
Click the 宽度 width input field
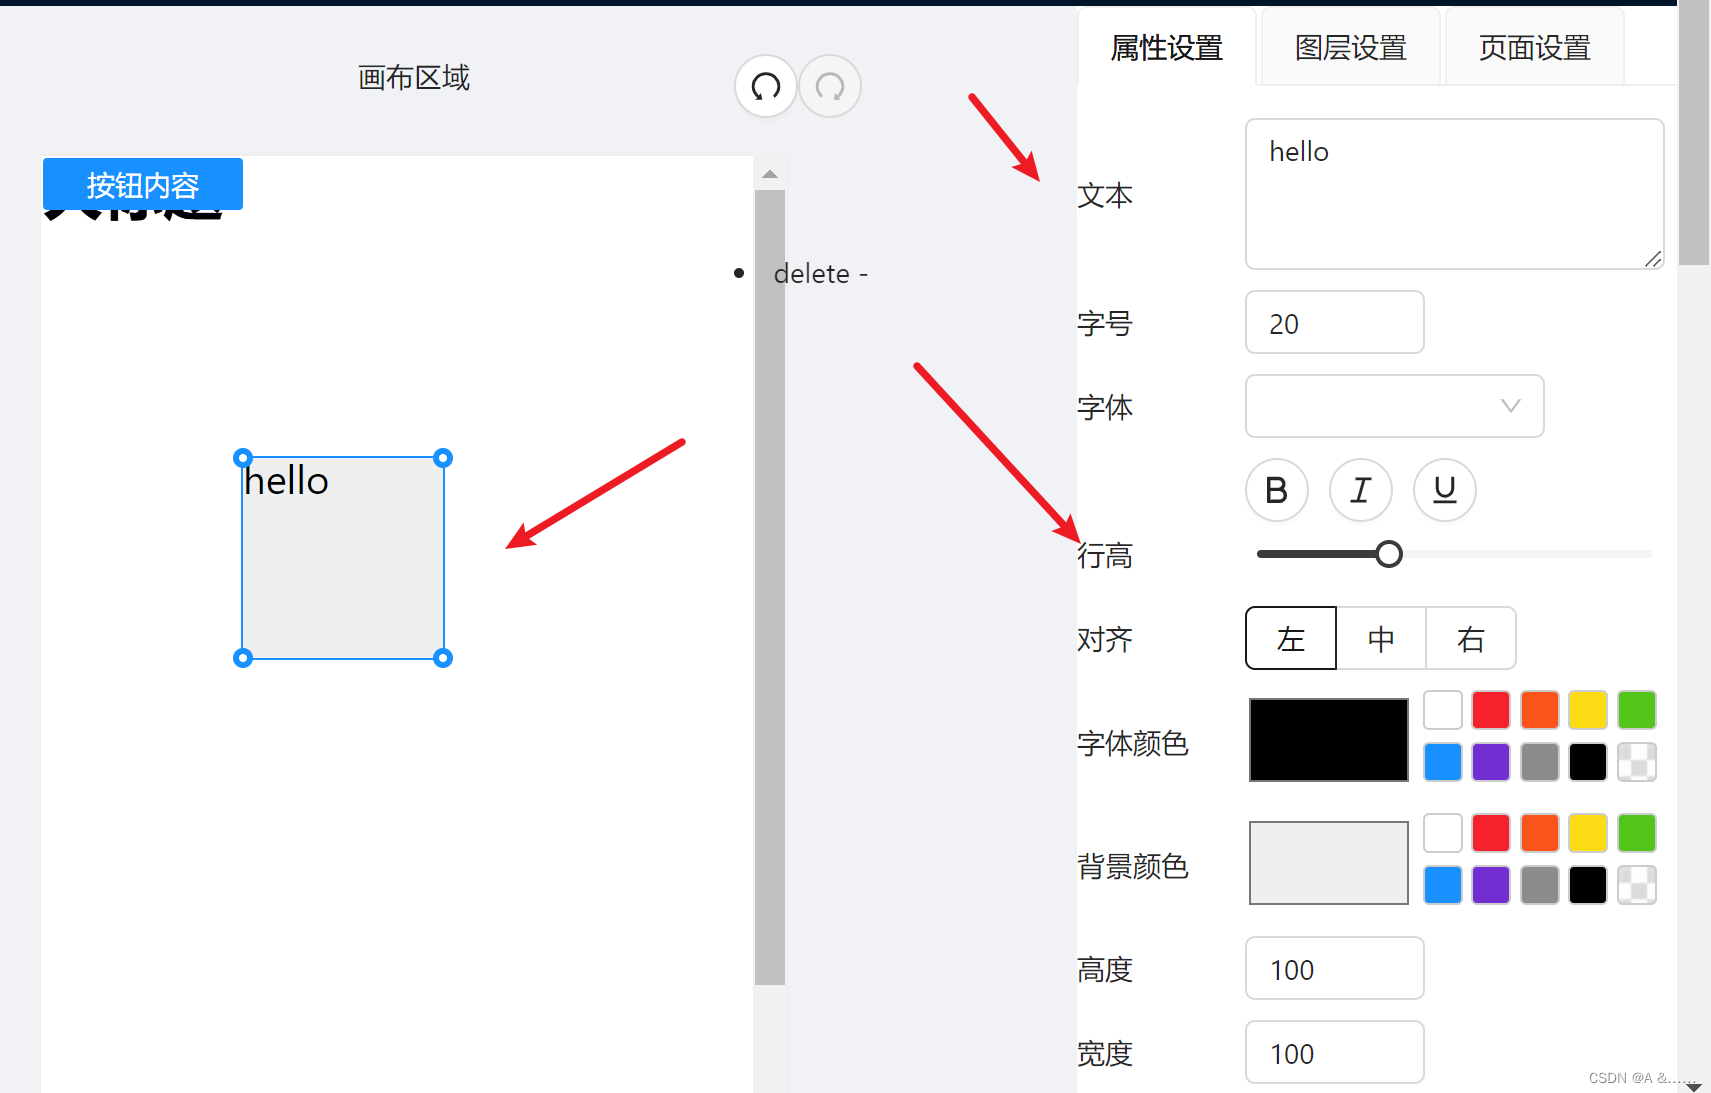click(1335, 1052)
